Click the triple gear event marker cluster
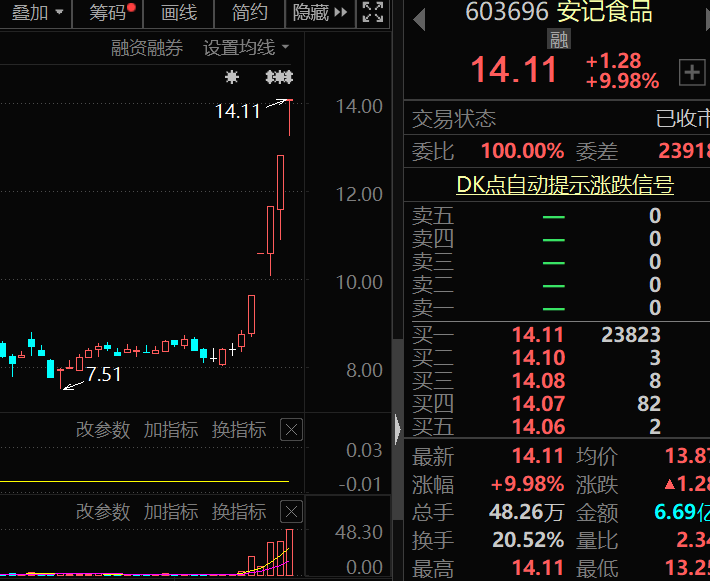Screen dimensions: 710x581 pyautogui.click(x=279, y=77)
